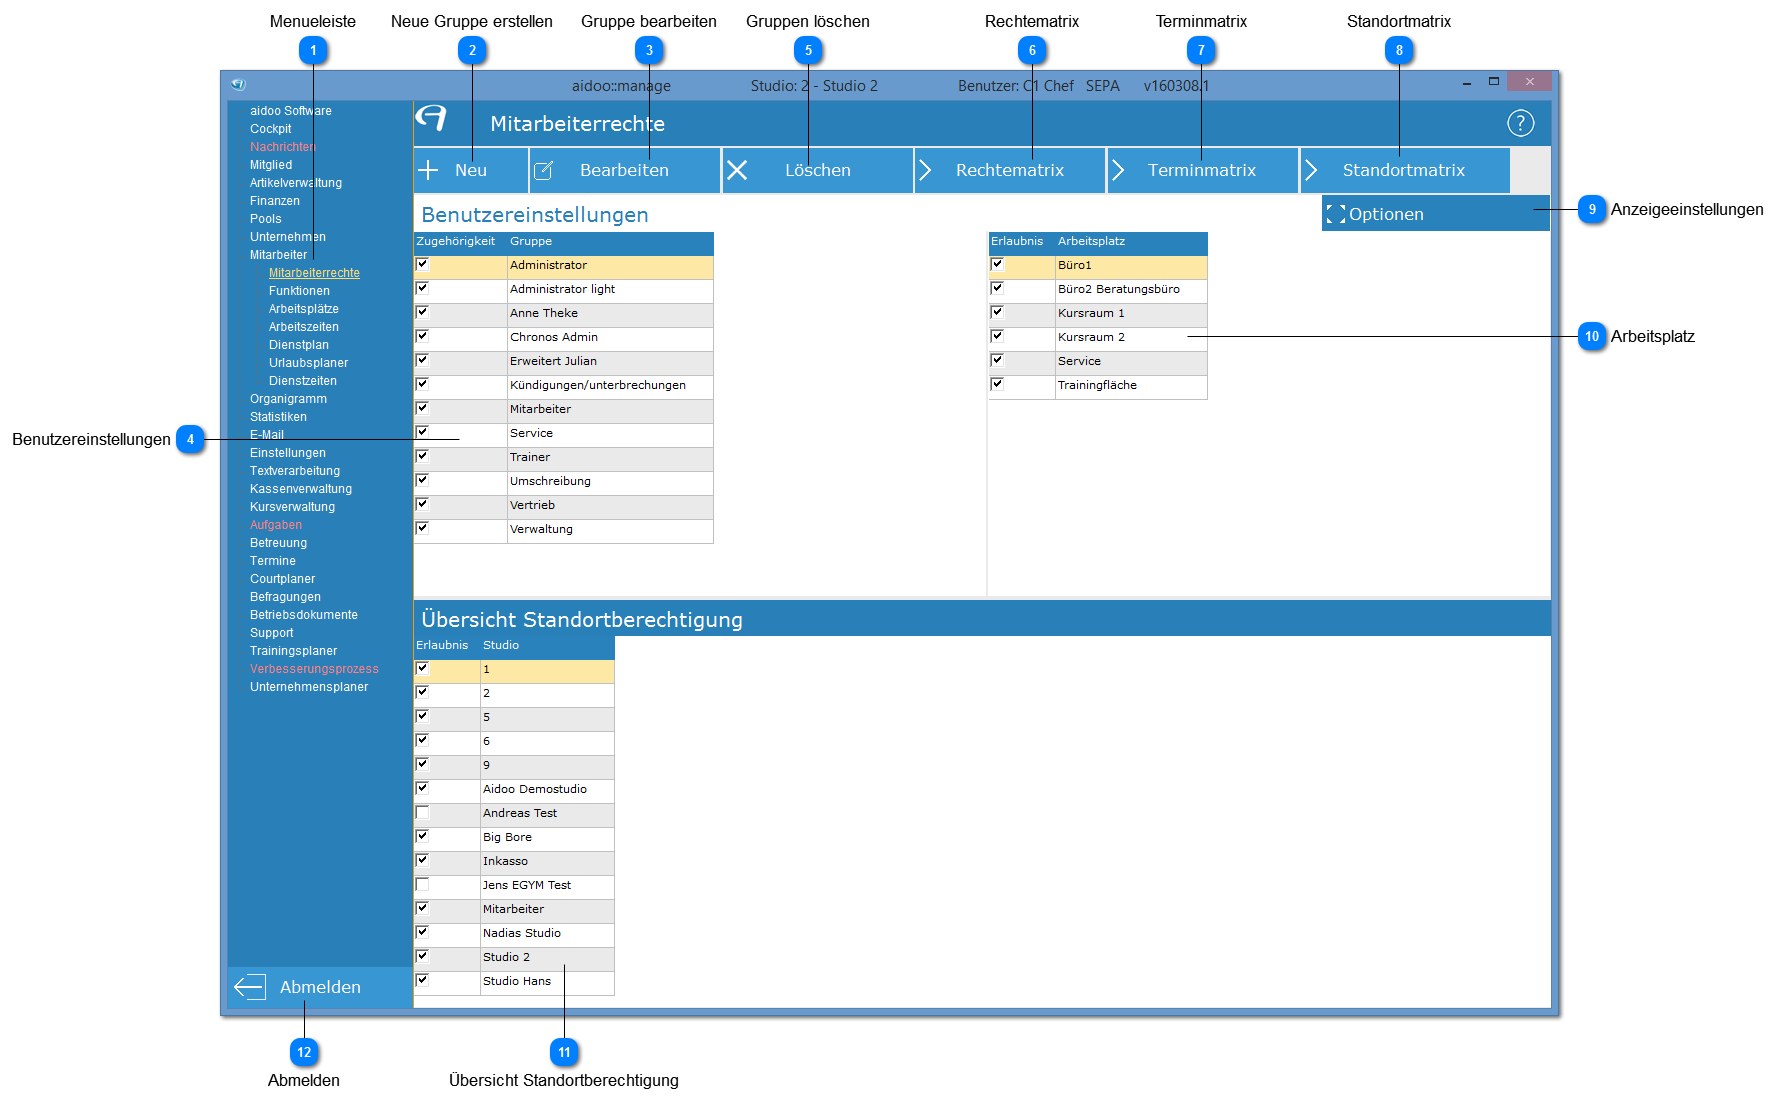Select the Big Bore studio row
1780x1106 pixels.
tap(515, 837)
